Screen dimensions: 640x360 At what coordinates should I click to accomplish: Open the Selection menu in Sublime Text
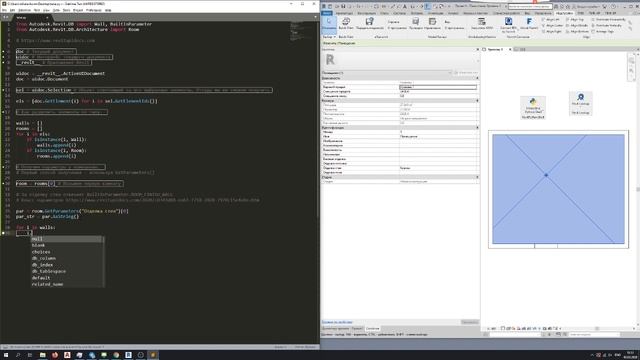tap(24, 10)
